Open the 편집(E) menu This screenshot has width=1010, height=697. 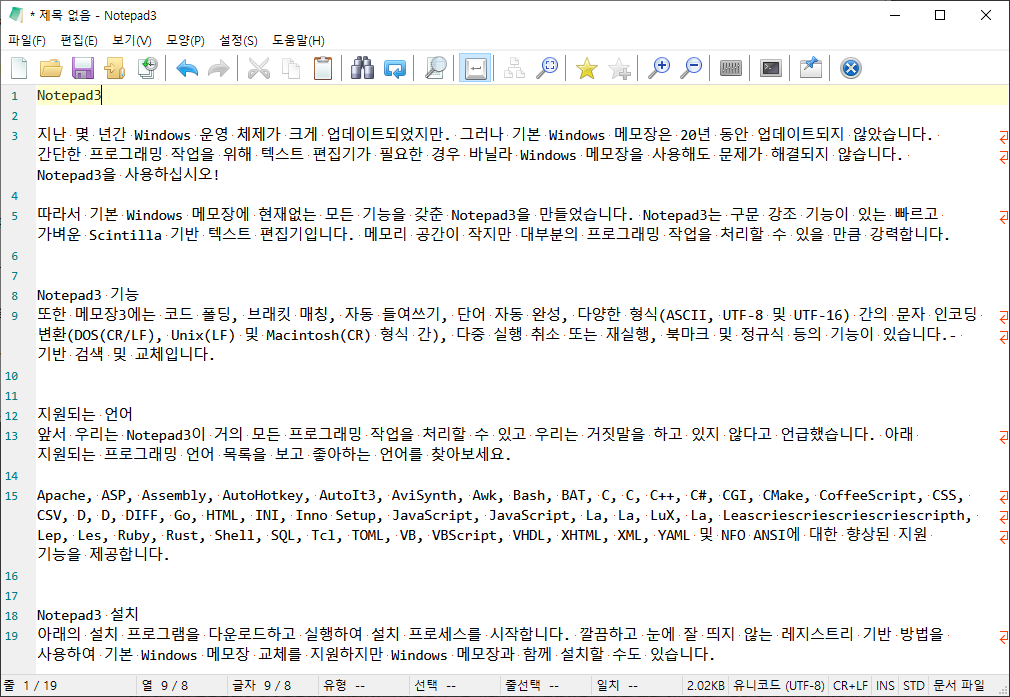pos(79,41)
